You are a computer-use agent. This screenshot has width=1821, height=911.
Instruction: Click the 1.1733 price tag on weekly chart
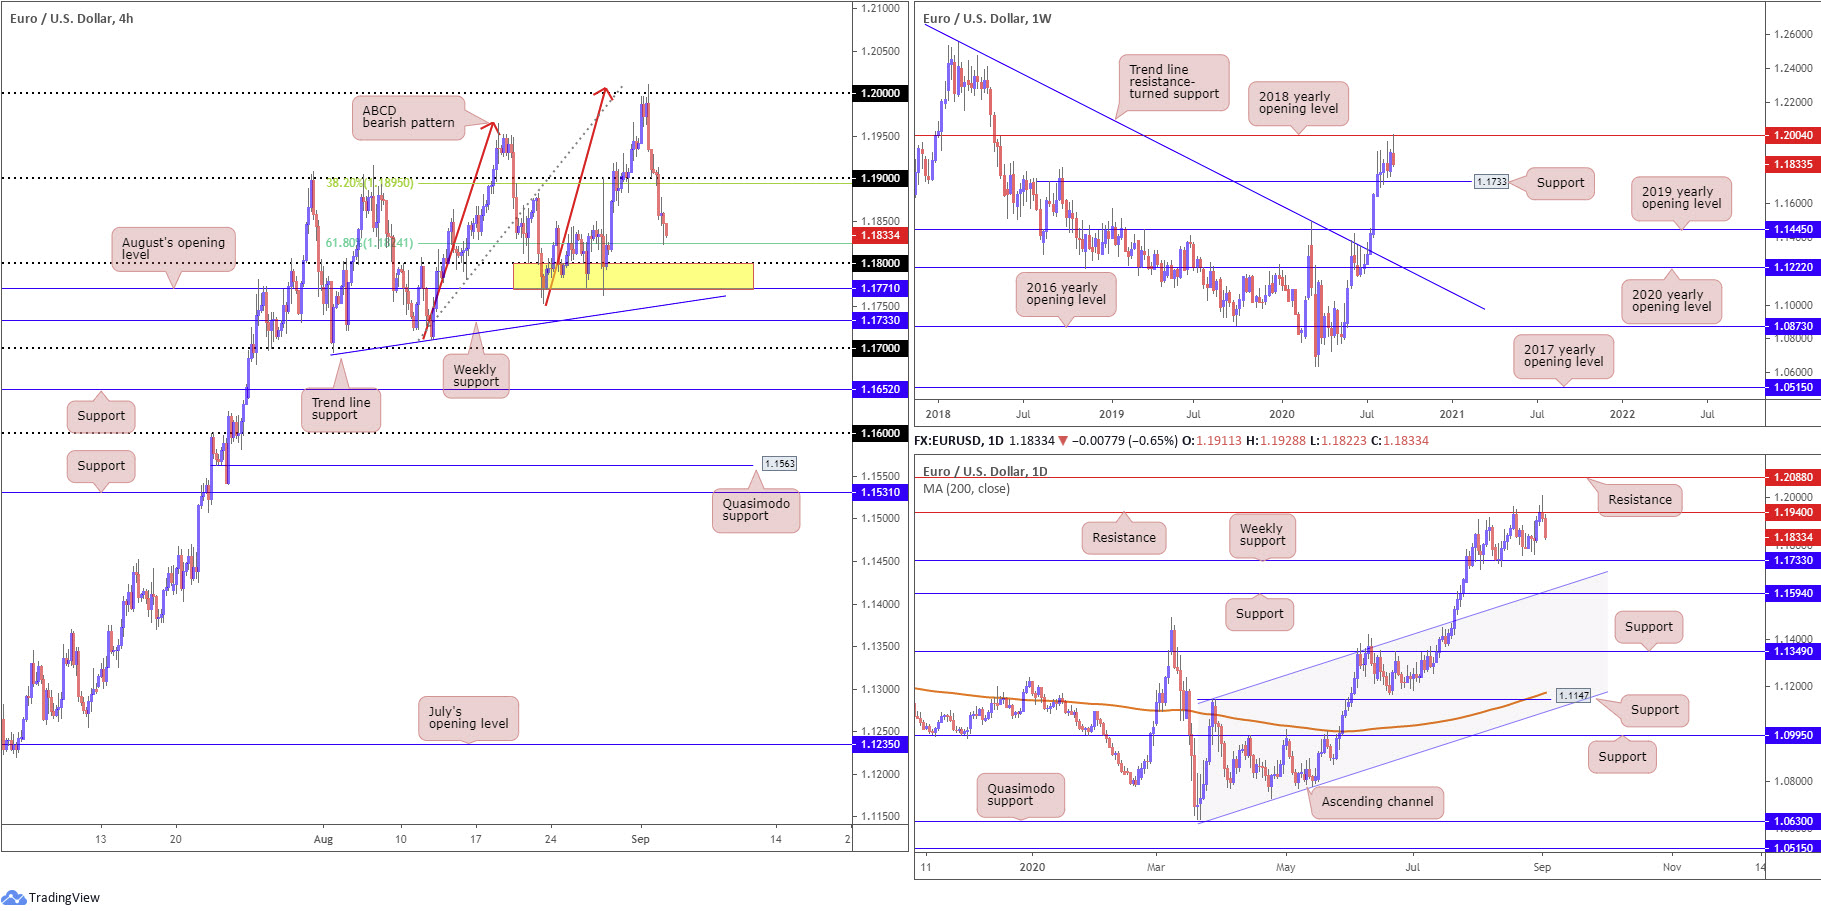click(1491, 181)
